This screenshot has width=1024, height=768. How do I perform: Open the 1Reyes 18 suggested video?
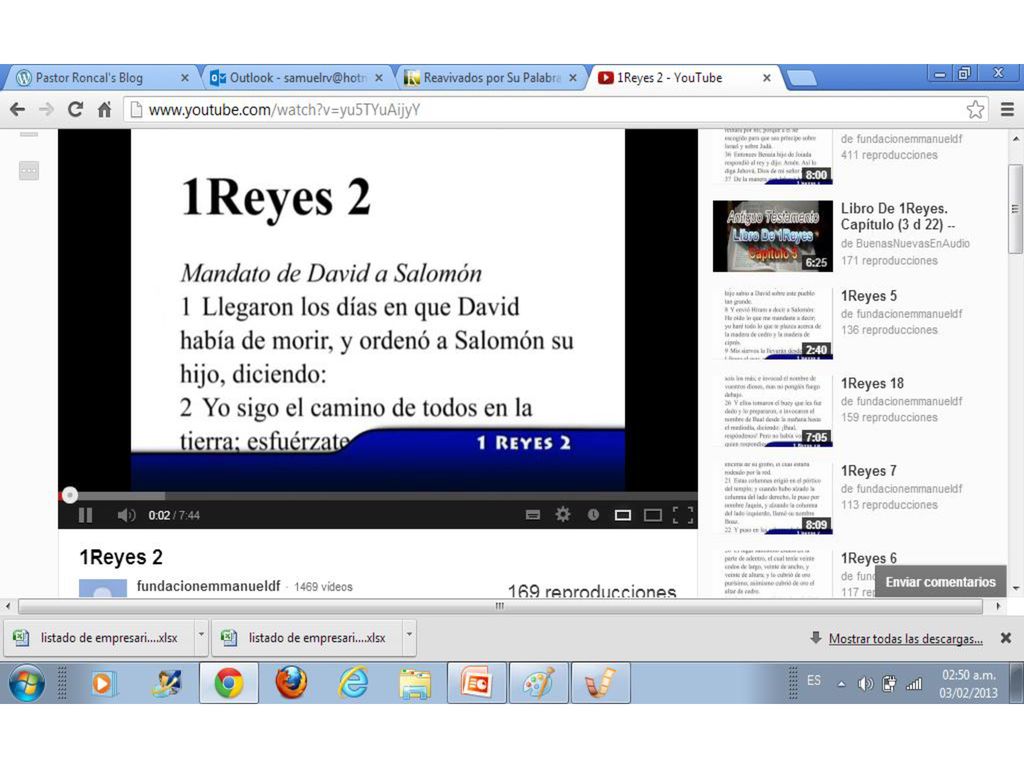[x=872, y=383]
